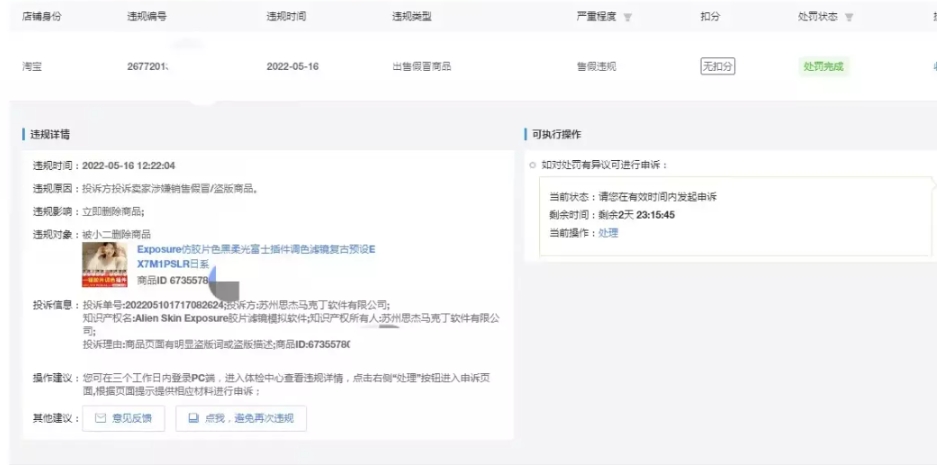Open the 处罚状态 column filter icon
Viewport: 937px width, 465px height.
point(847,17)
